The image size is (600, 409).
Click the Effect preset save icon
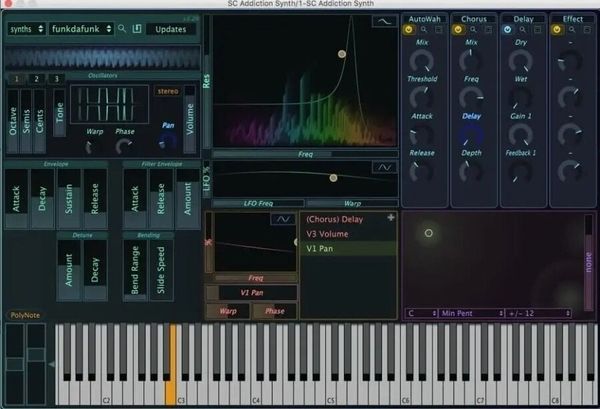pos(587,29)
